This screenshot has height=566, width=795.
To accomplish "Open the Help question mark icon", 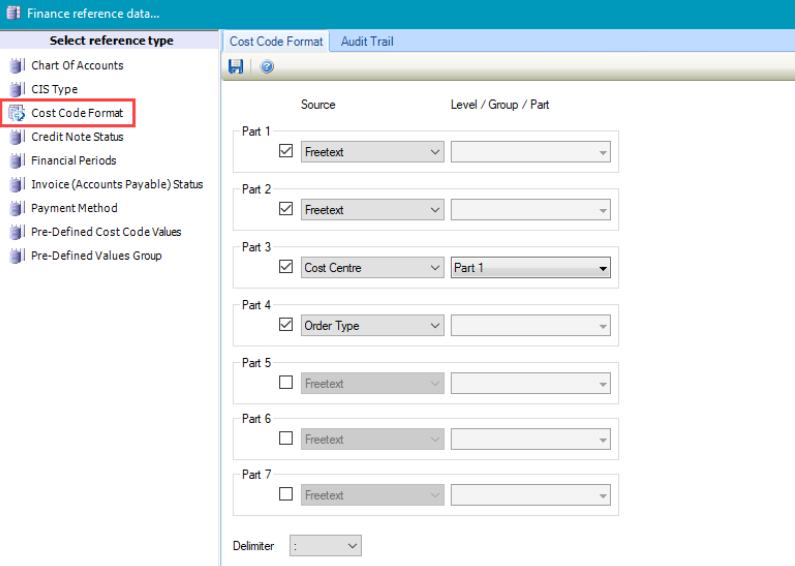I will pos(267,67).
